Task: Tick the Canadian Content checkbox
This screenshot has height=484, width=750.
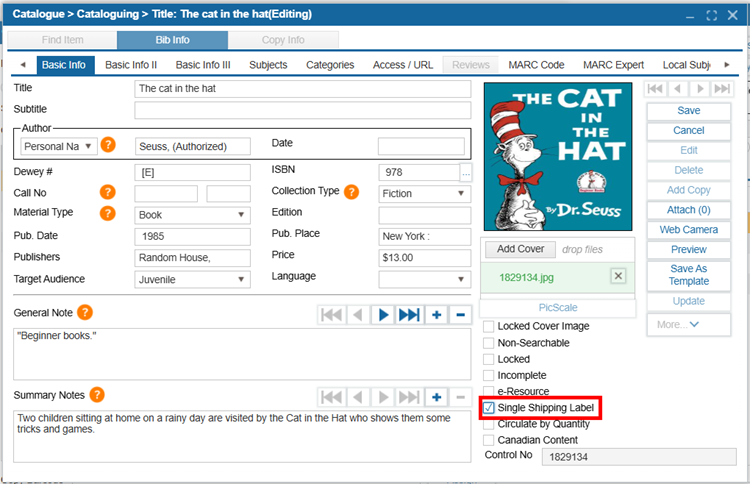Action: (x=488, y=440)
